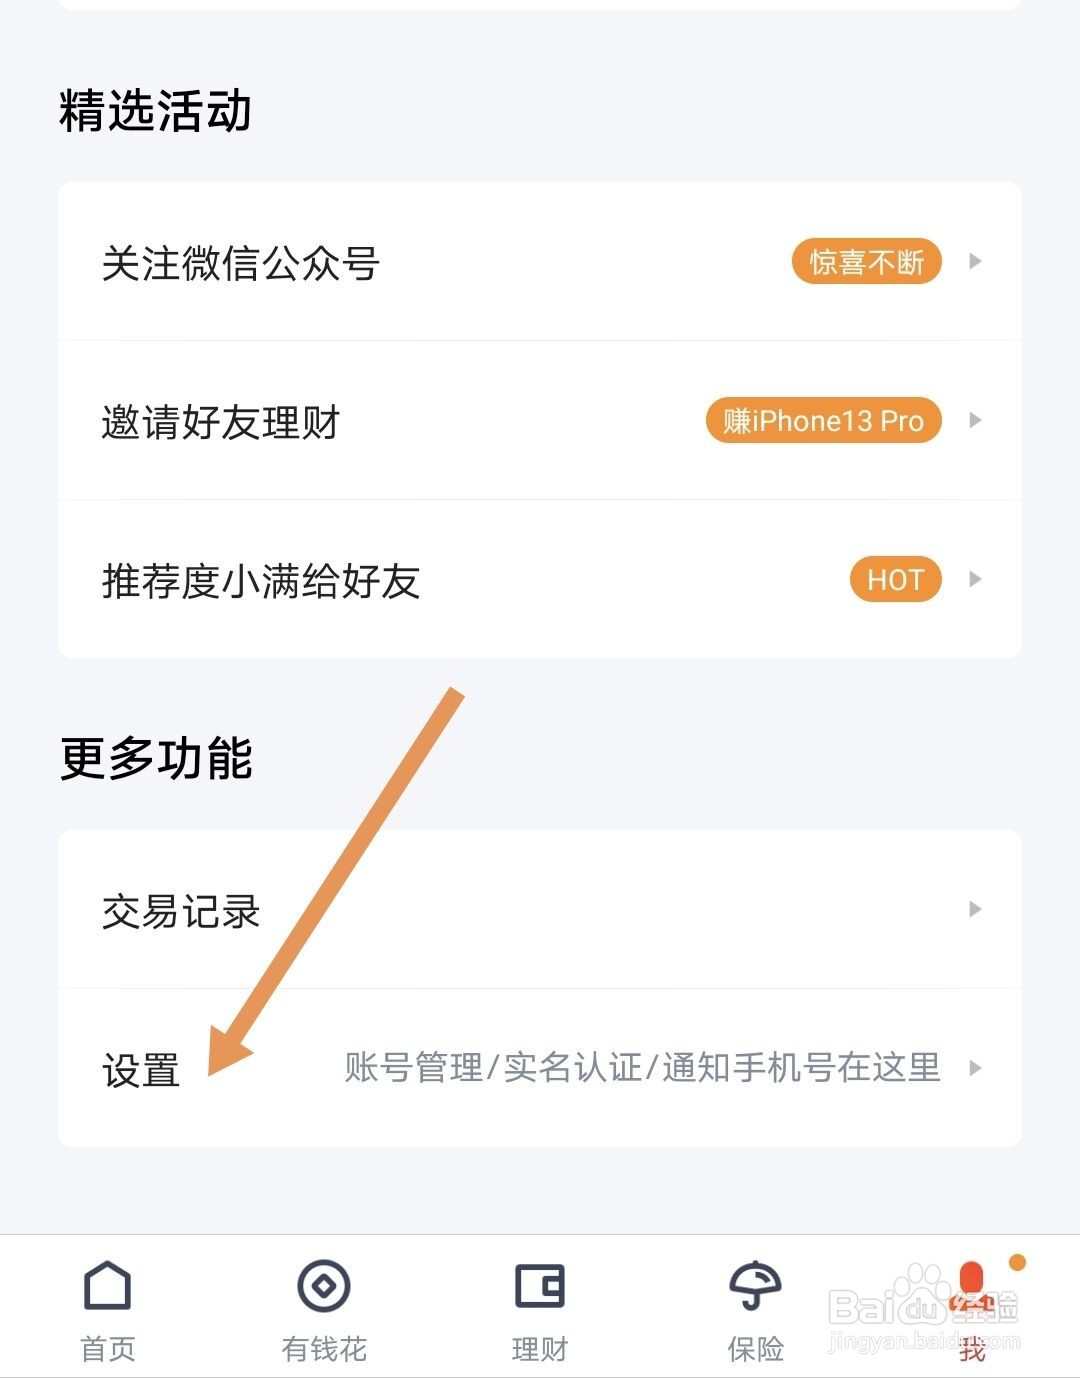1080x1378 pixels.
Task: Tap arrow next to 推荐度小满给好友
Action: click(x=975, y=580)
